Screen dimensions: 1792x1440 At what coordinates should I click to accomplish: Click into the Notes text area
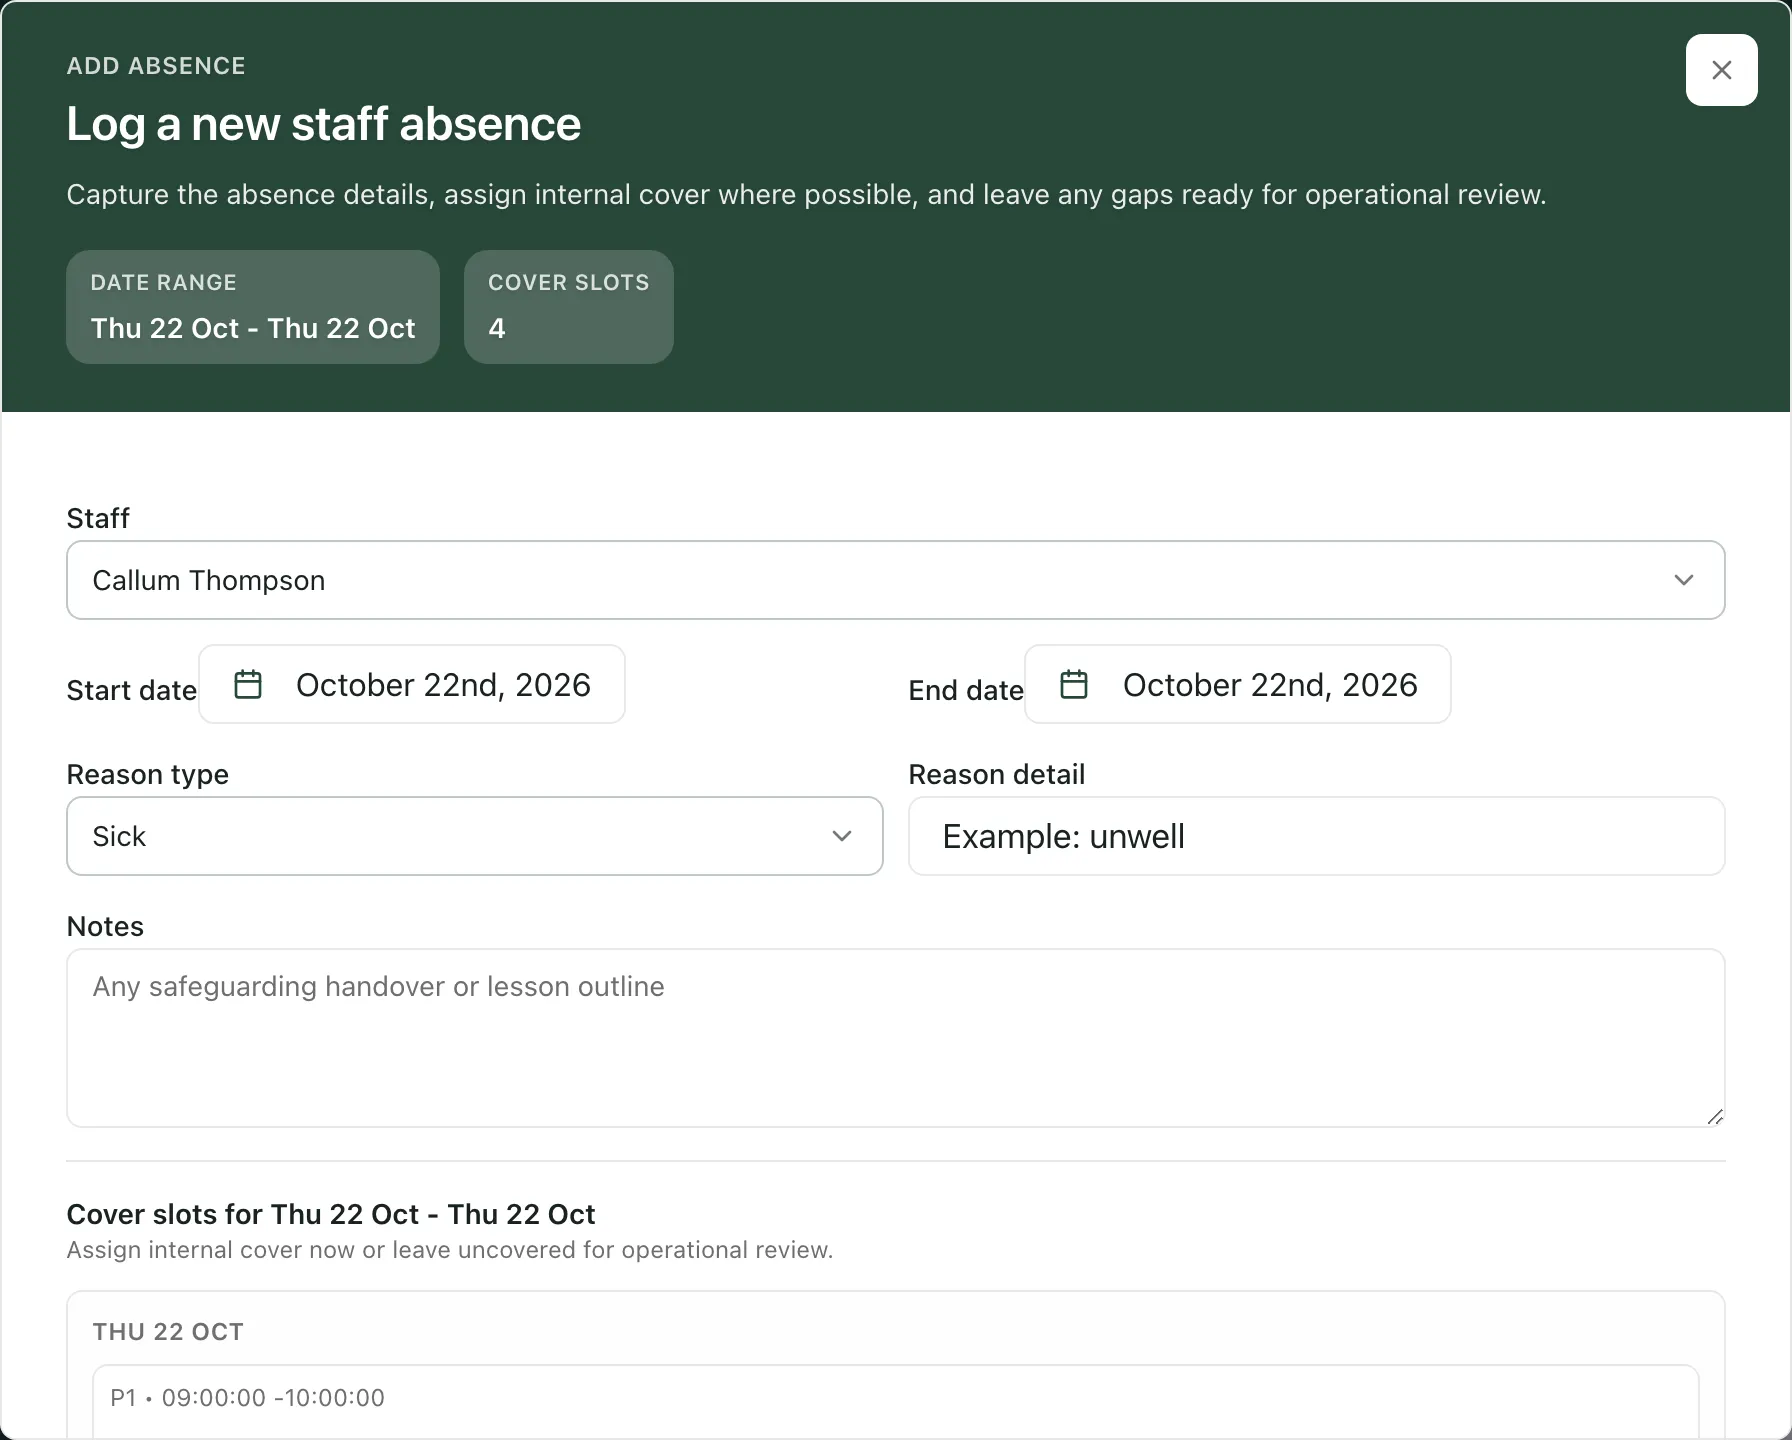[895, 1038]
